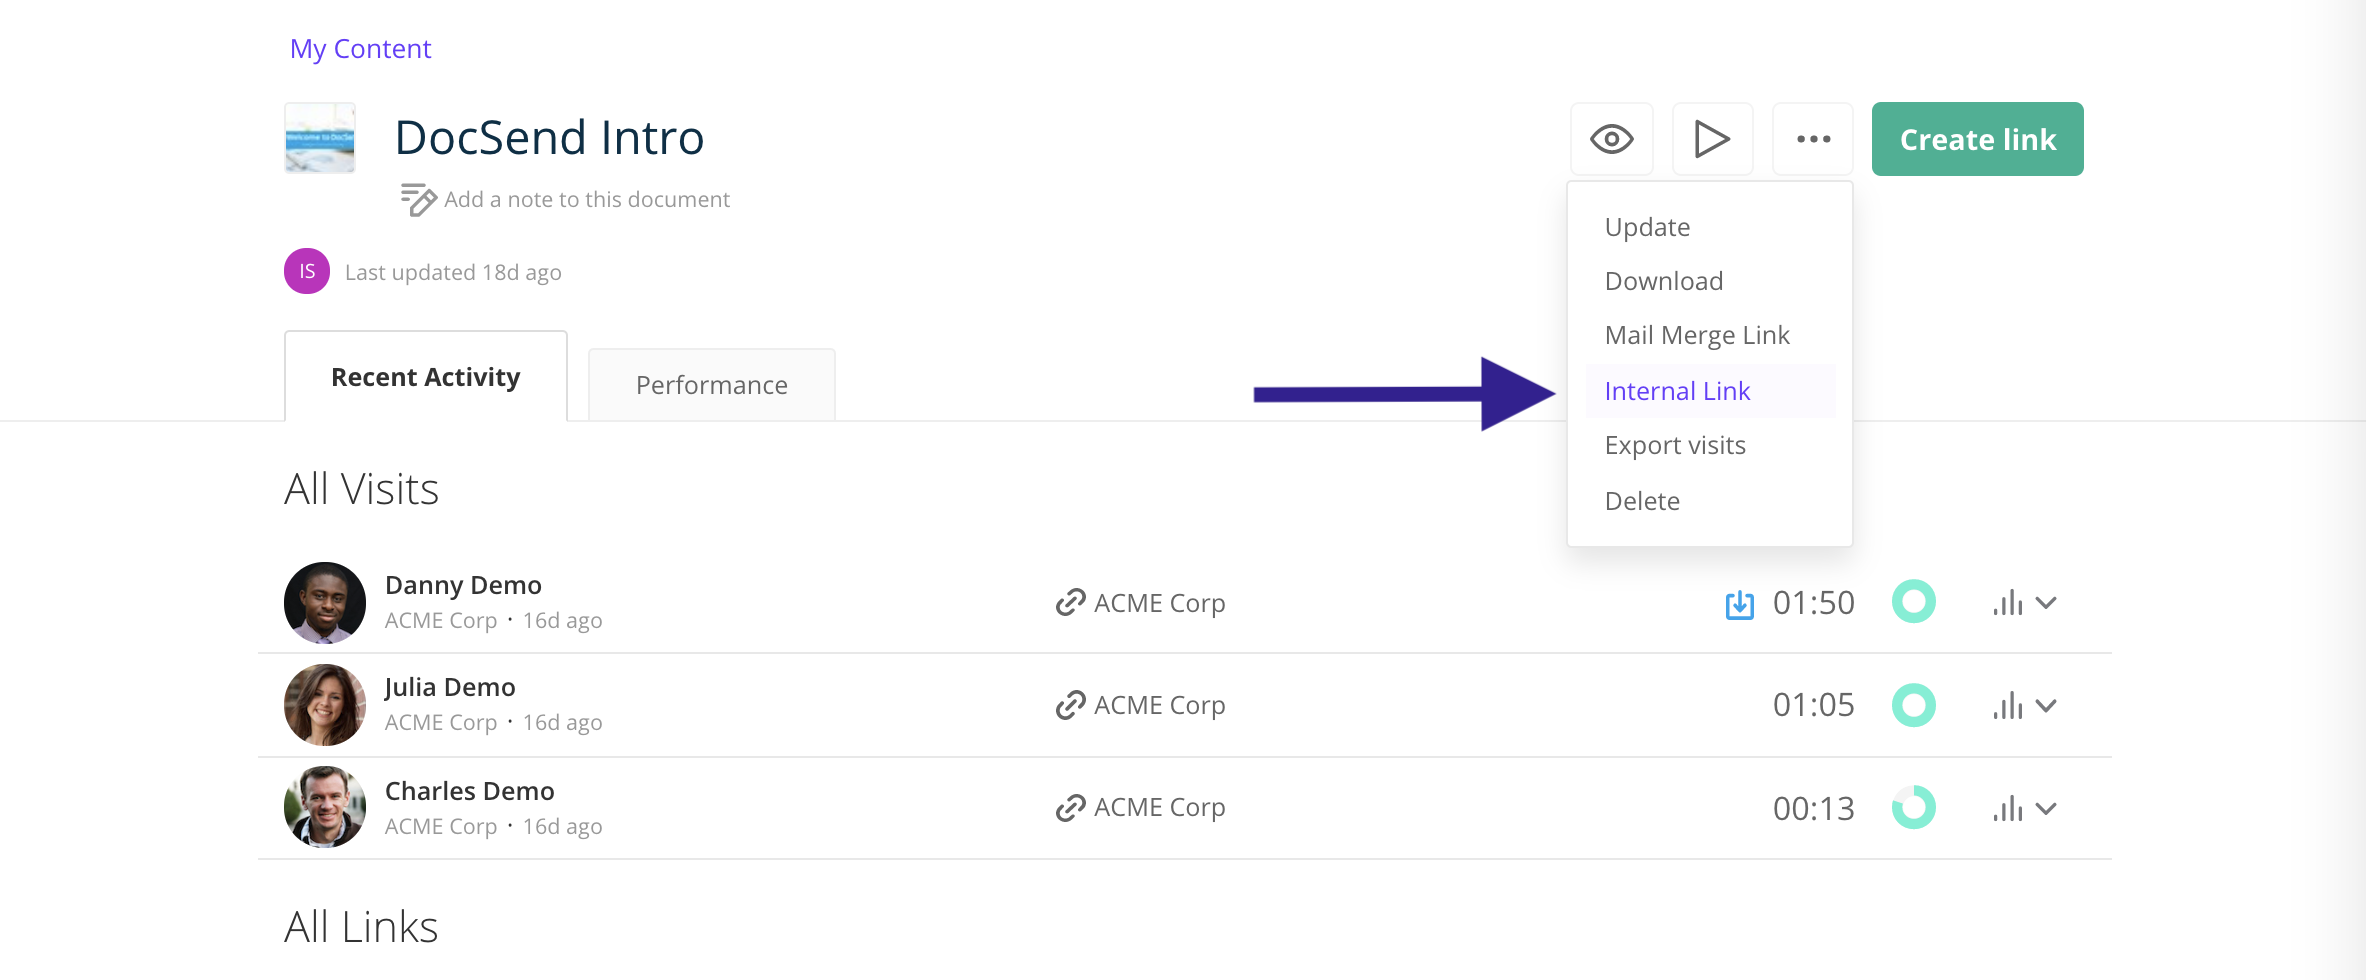Click 'ACME Corp · 16d ago' under Danny Demo
The width and height of the screenshot is (2366, 980).
click(x=493, y=621)
